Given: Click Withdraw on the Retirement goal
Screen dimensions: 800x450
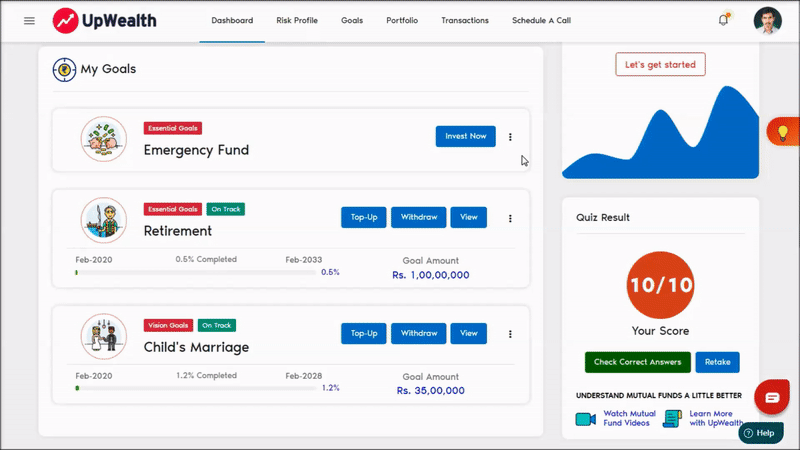Looking at the screenshot, I should (418, 218).
